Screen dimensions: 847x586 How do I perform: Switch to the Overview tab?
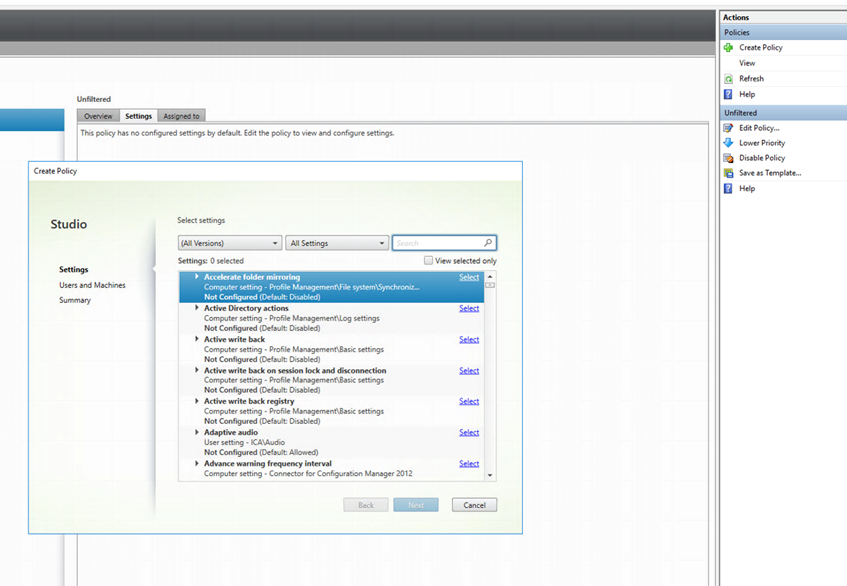[x=98, y=116]
